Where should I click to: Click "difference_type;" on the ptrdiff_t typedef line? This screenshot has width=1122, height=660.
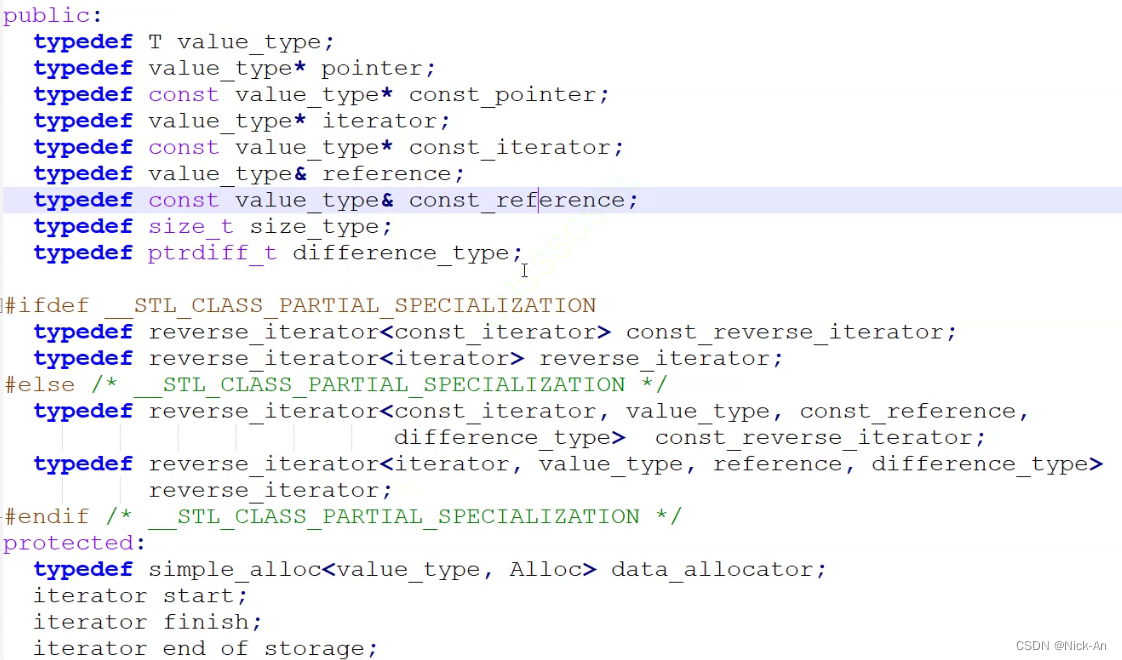407,253
